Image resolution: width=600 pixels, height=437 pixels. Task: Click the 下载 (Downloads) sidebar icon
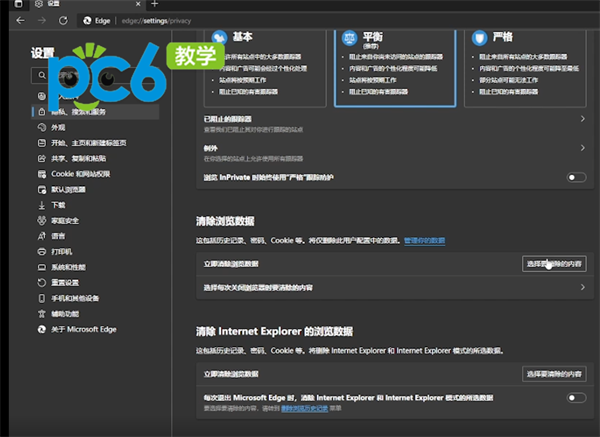point(40,205)
